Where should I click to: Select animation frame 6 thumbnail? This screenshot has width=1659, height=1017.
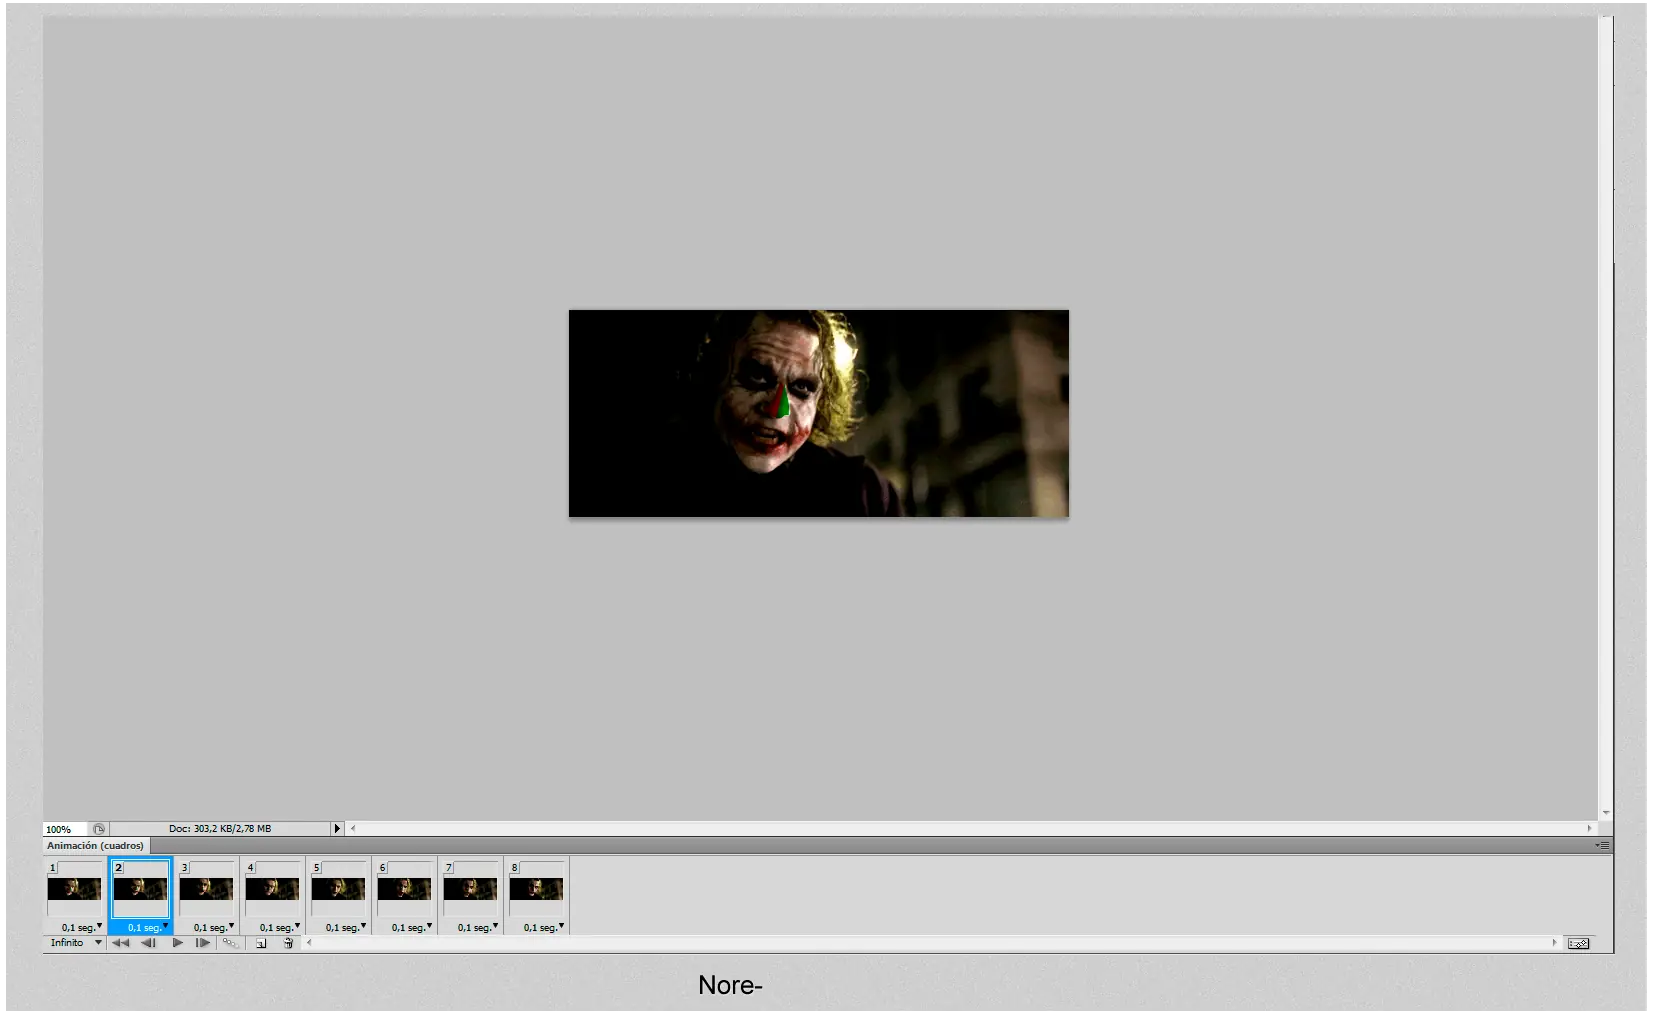[x=404, y=889]
